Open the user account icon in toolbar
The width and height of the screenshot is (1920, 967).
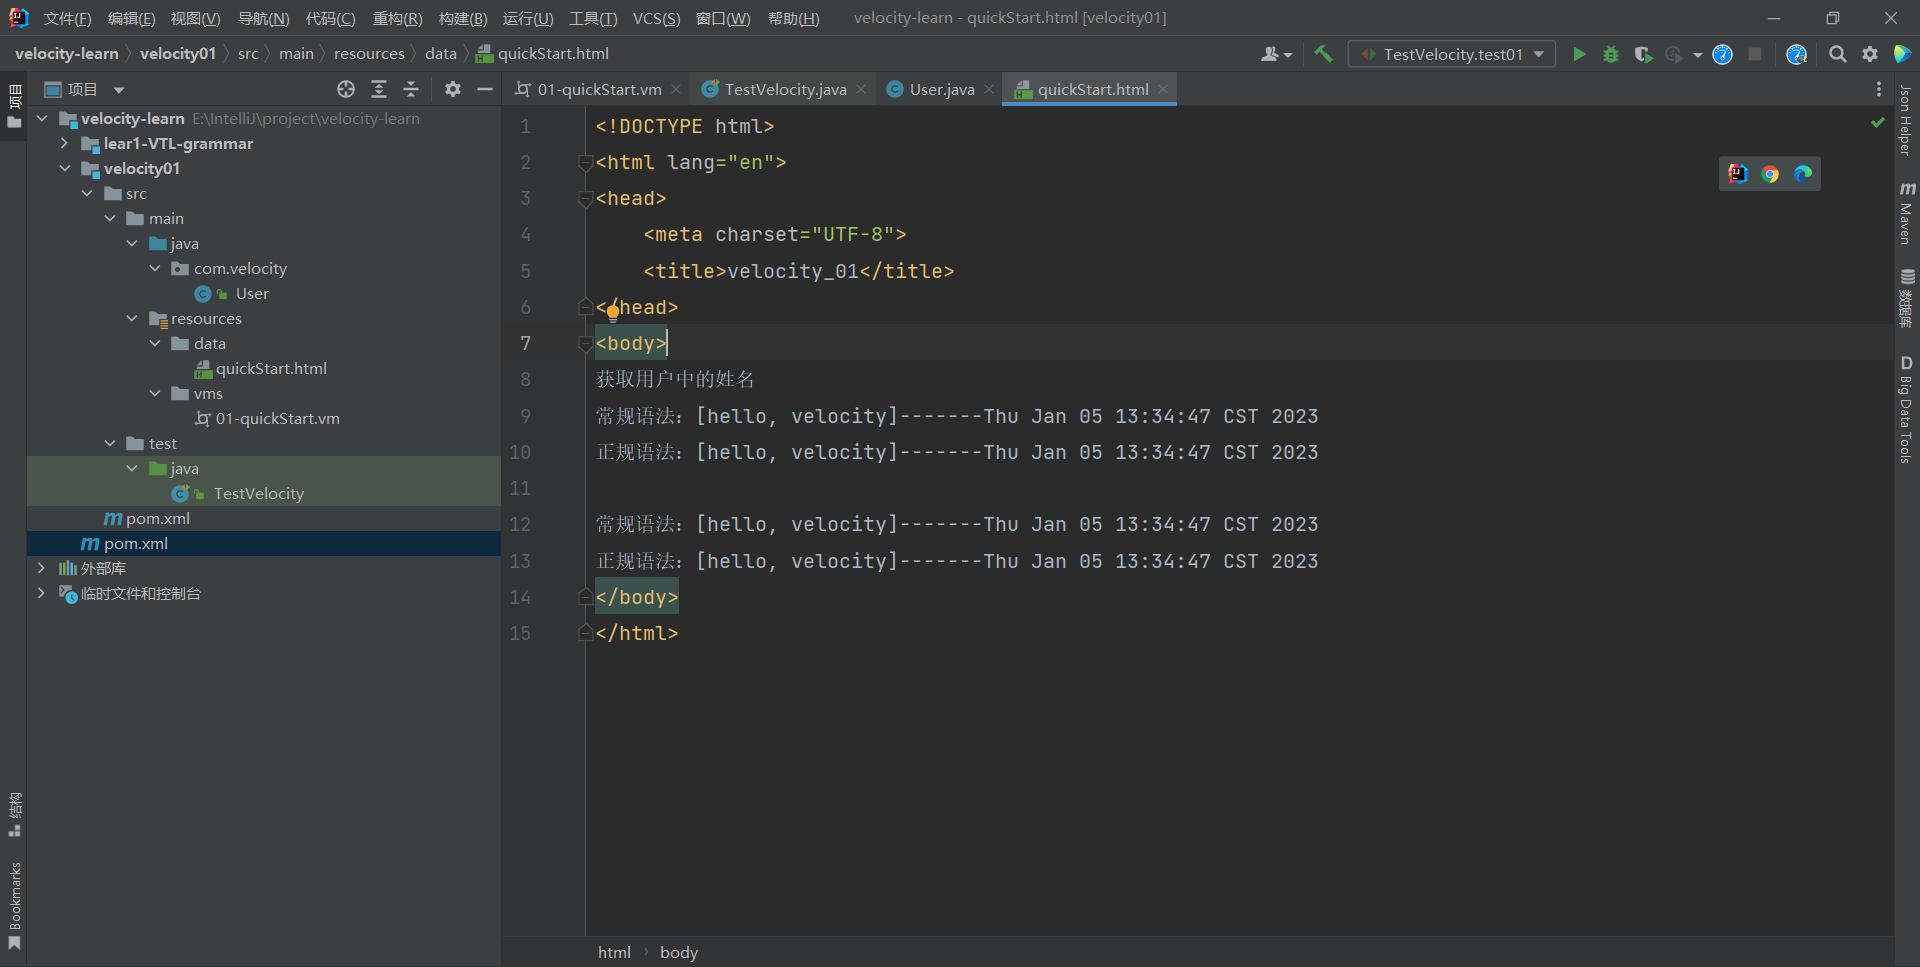(x=1275, y=54)
